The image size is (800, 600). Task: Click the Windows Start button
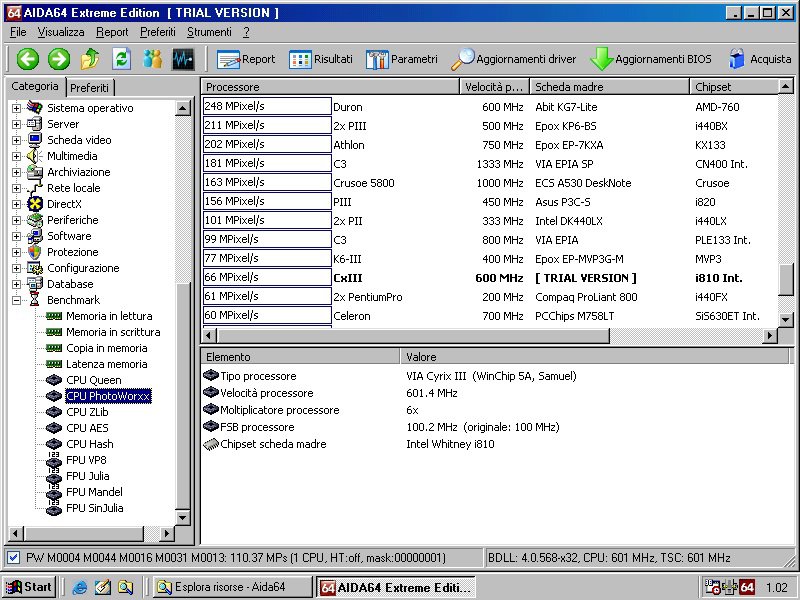coord(29,587)
